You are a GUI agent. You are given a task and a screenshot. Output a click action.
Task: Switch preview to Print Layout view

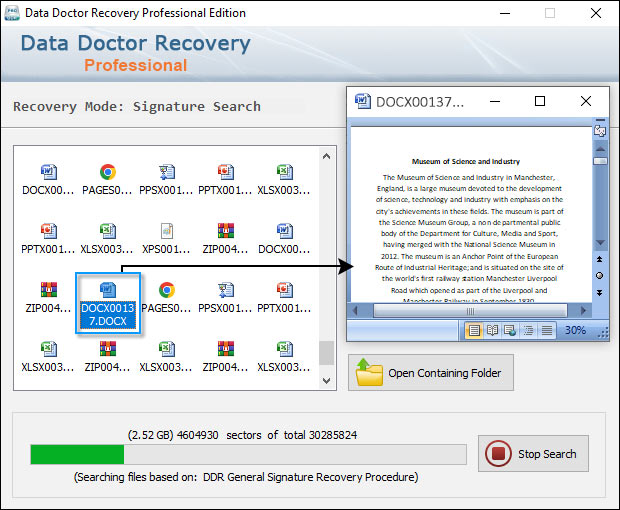click(474, 330)
